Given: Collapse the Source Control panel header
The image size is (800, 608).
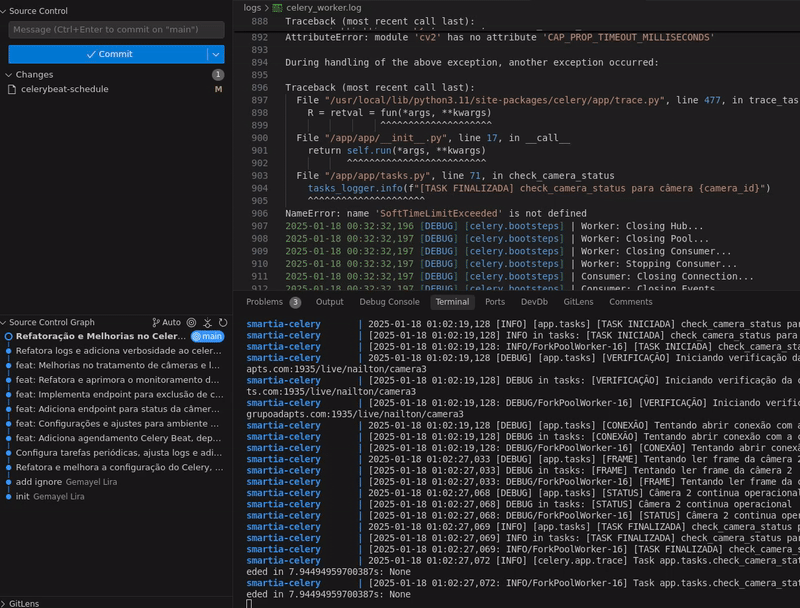Looking at the screenshot, I should pyautogui.click(x=4, y=11).
